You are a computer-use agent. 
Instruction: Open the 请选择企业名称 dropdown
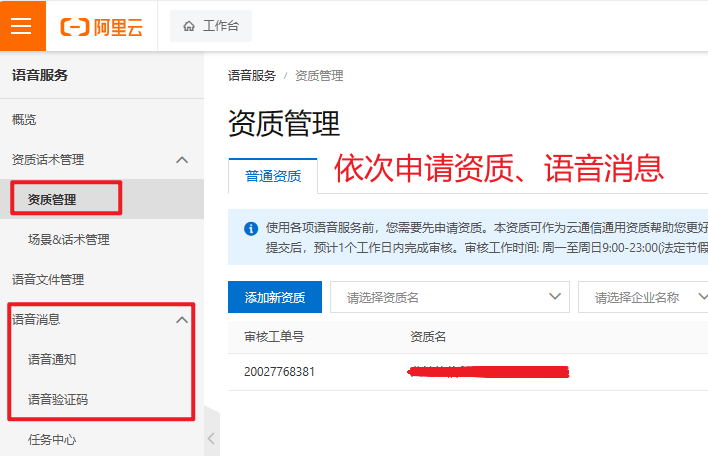point(642,297)
